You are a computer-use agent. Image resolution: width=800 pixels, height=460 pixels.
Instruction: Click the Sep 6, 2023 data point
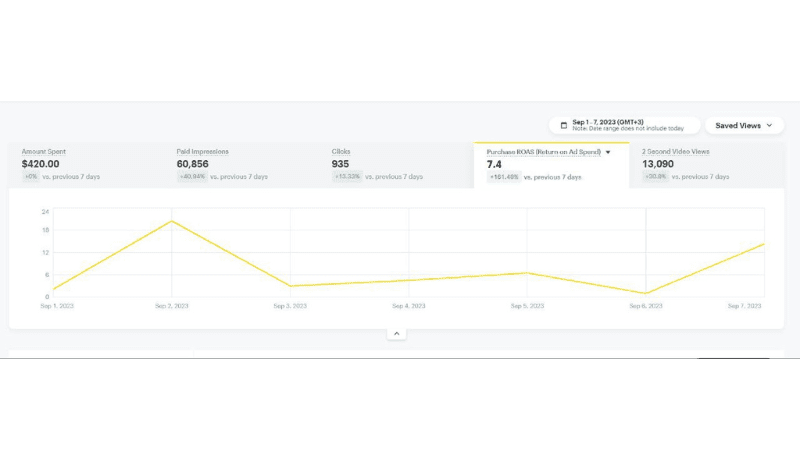pyautogui.click(x=646, y=293)
